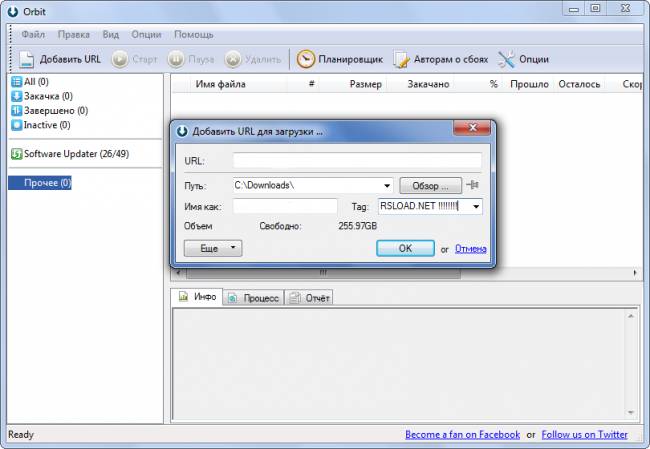
Task: Click the Ready status bar text
Action: (x=21, y=434)
